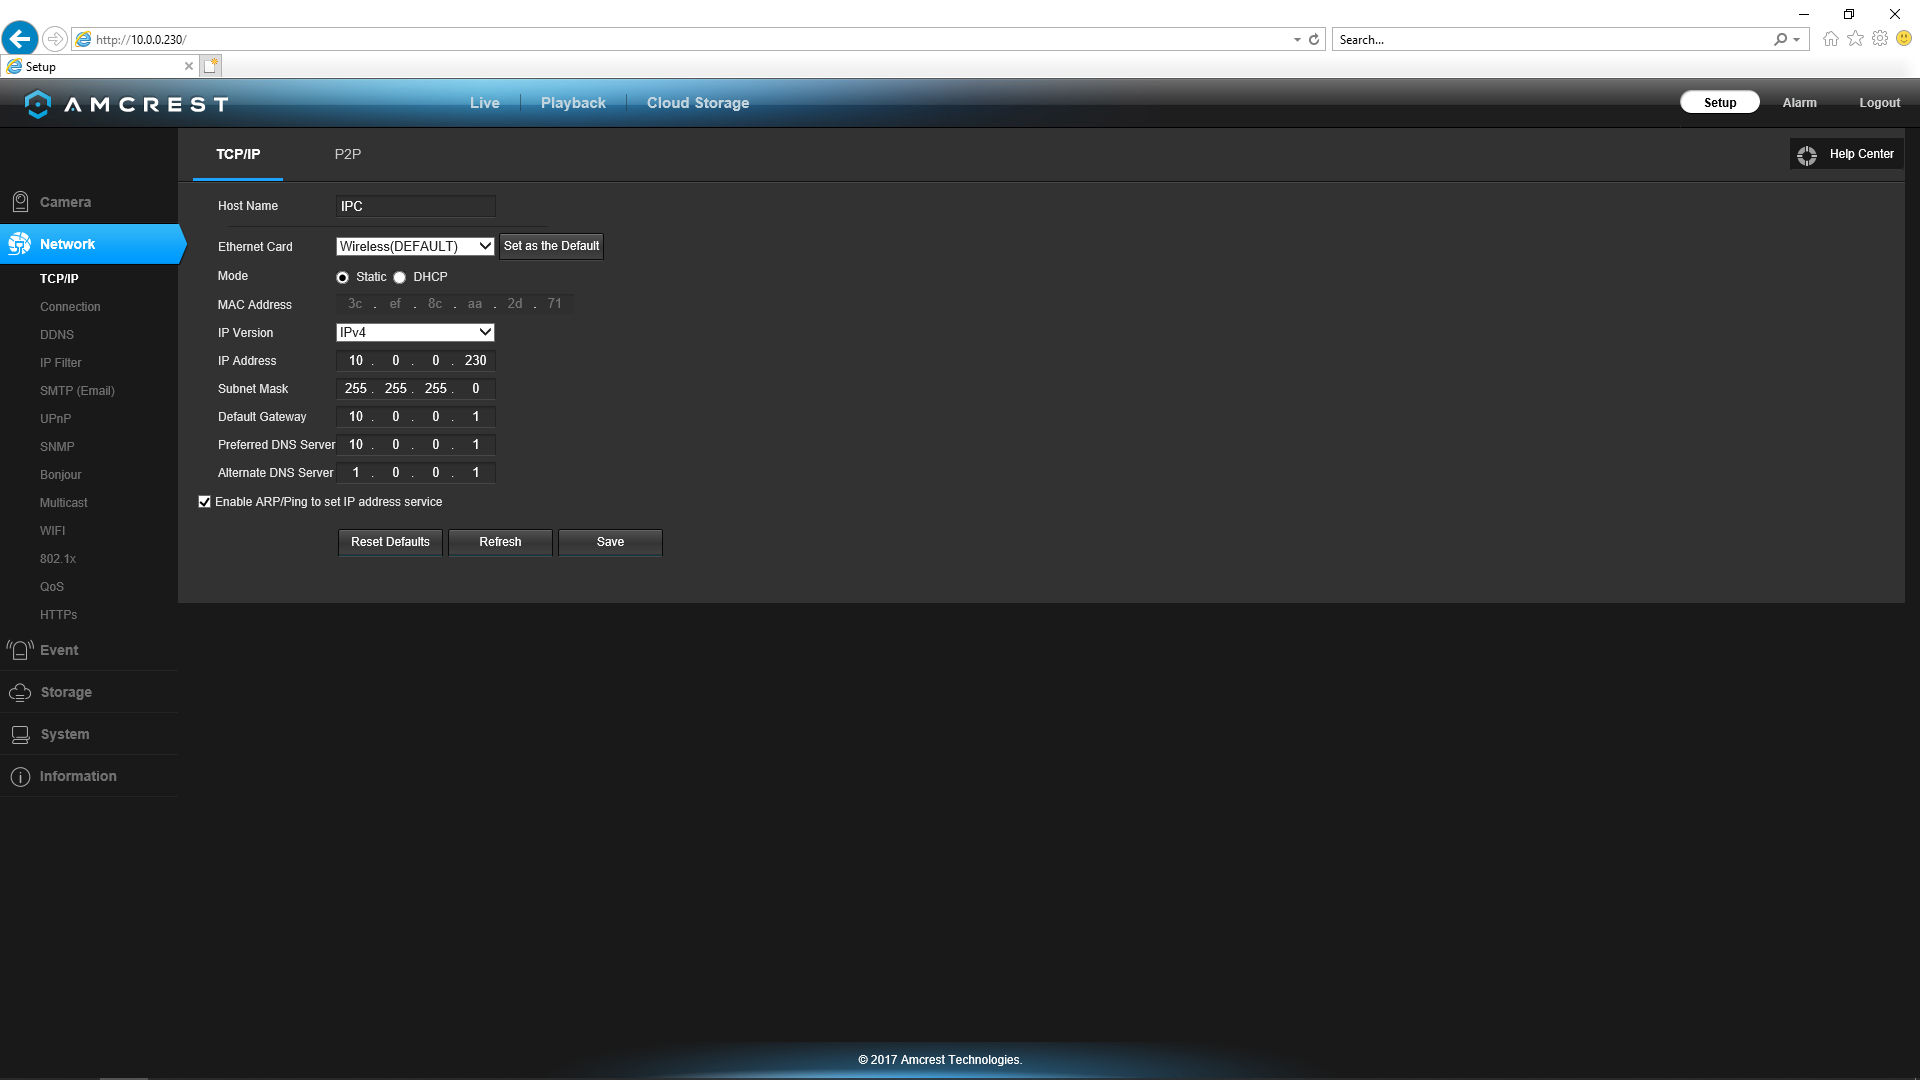
Task: Open the Live view menu
Action: tap(485, 103)
